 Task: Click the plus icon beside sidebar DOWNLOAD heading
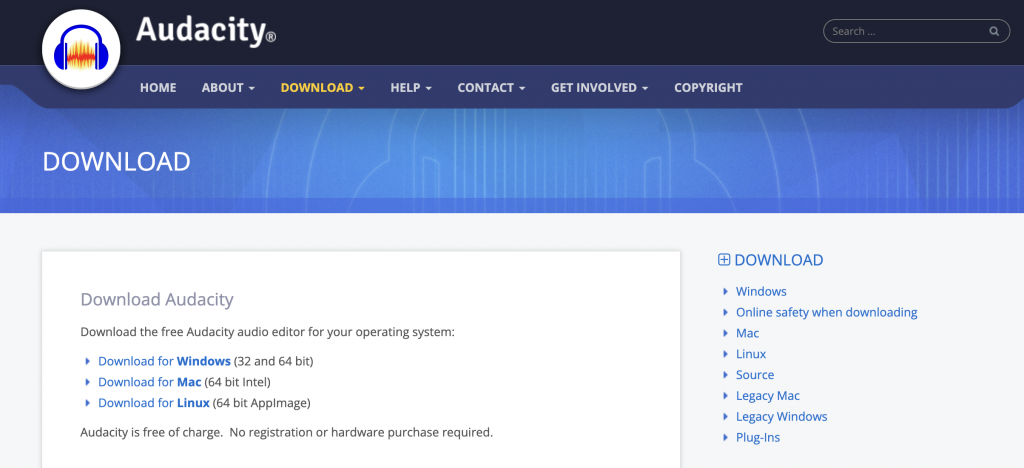tap(724, 260)
